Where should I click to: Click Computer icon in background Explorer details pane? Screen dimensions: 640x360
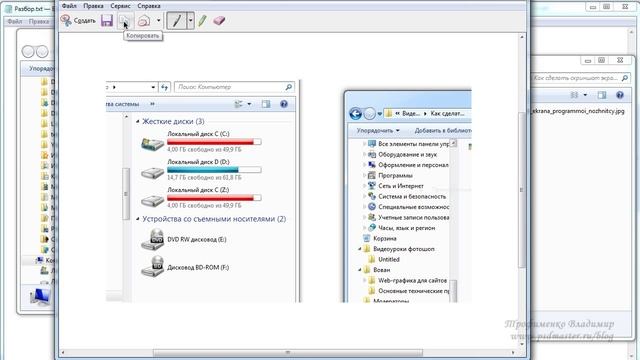(41, 297)
